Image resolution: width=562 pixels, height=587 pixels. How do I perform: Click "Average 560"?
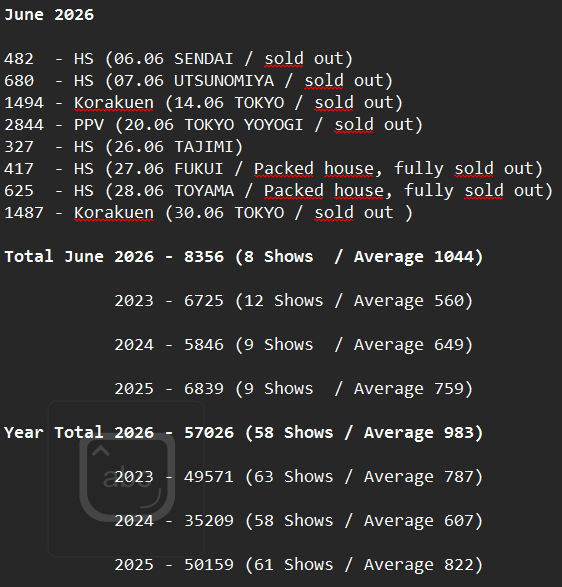[x=408, y=301]
